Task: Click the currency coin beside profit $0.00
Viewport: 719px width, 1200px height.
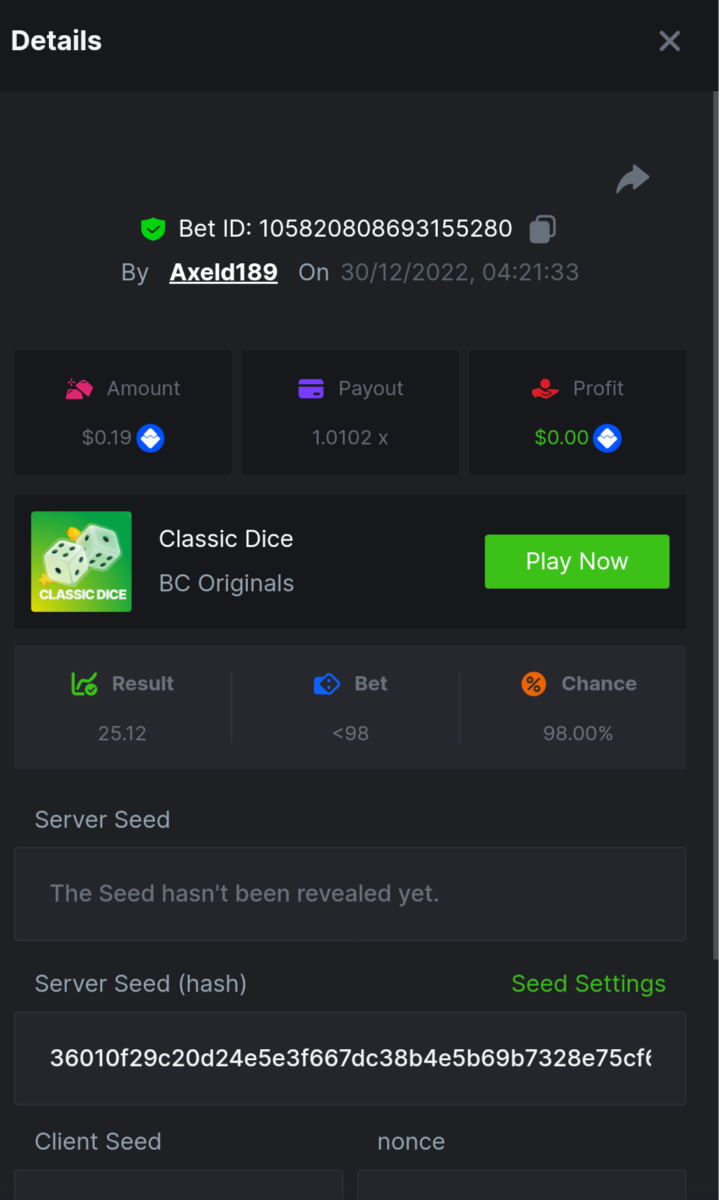Action: (608, 438)
